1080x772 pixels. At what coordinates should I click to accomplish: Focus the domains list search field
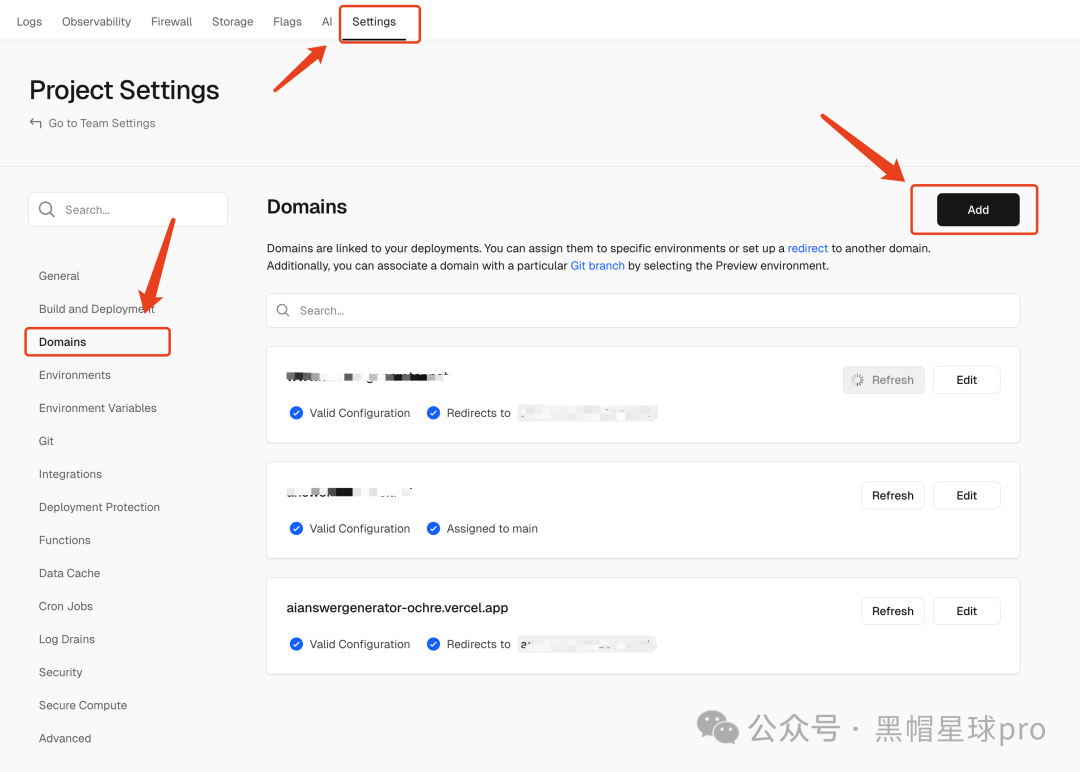tap(643, 311)
